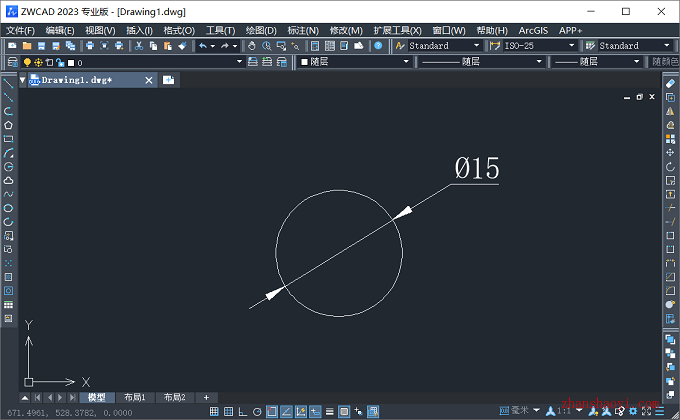Toggle the layer on/off lightbulb icon

click(27, 62)
